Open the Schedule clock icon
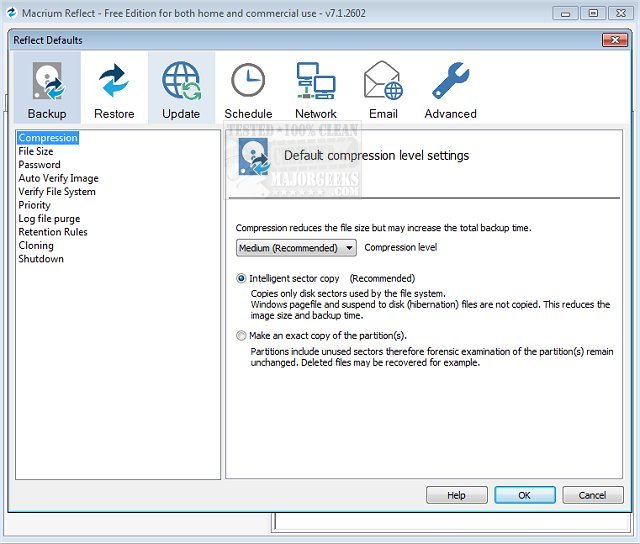 tap(248, 87)
